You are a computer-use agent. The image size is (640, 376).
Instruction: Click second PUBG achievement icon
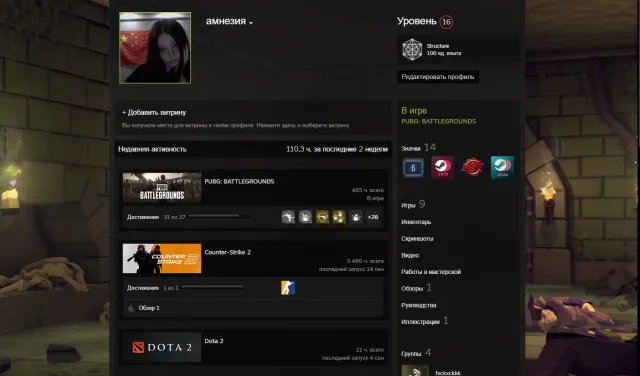click(x=305, y=217)
